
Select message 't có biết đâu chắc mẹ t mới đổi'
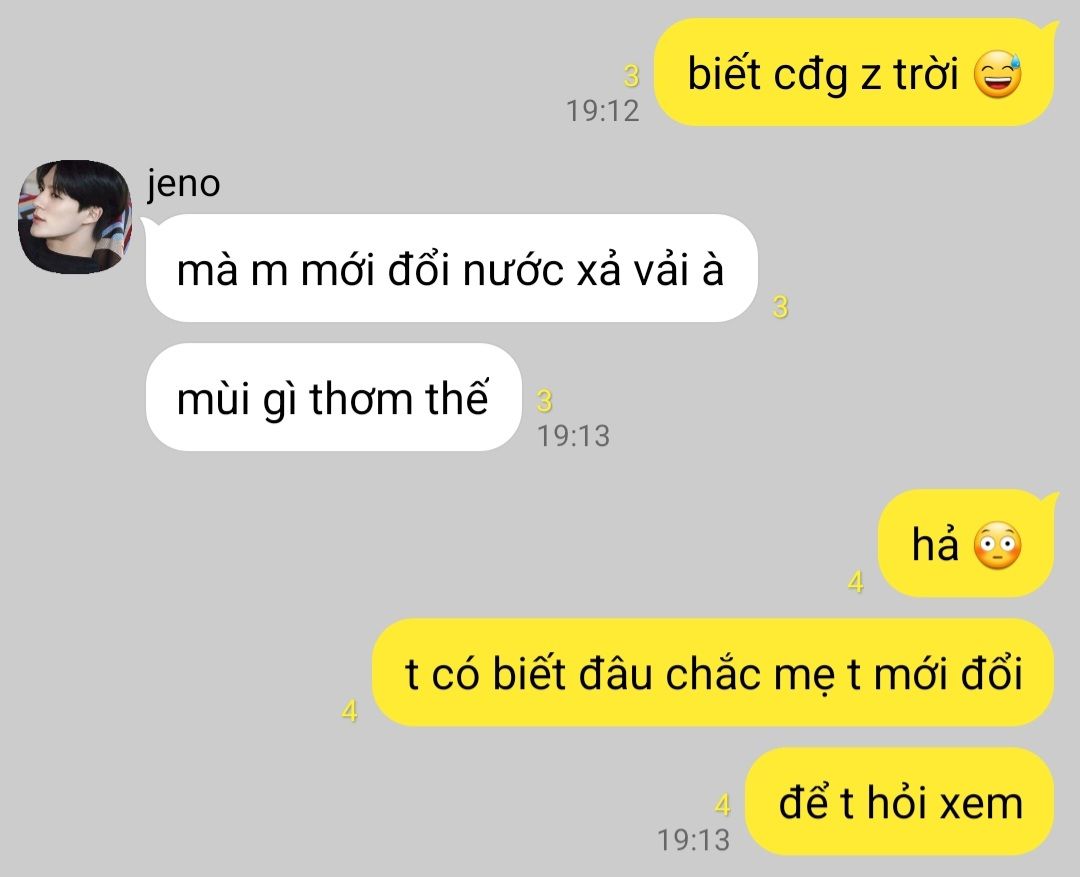click(x=714, y=672)
